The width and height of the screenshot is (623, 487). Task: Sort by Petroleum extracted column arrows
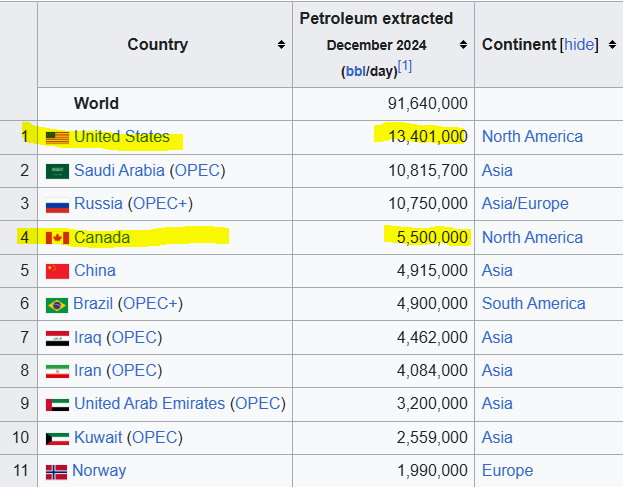click(463, 44)
